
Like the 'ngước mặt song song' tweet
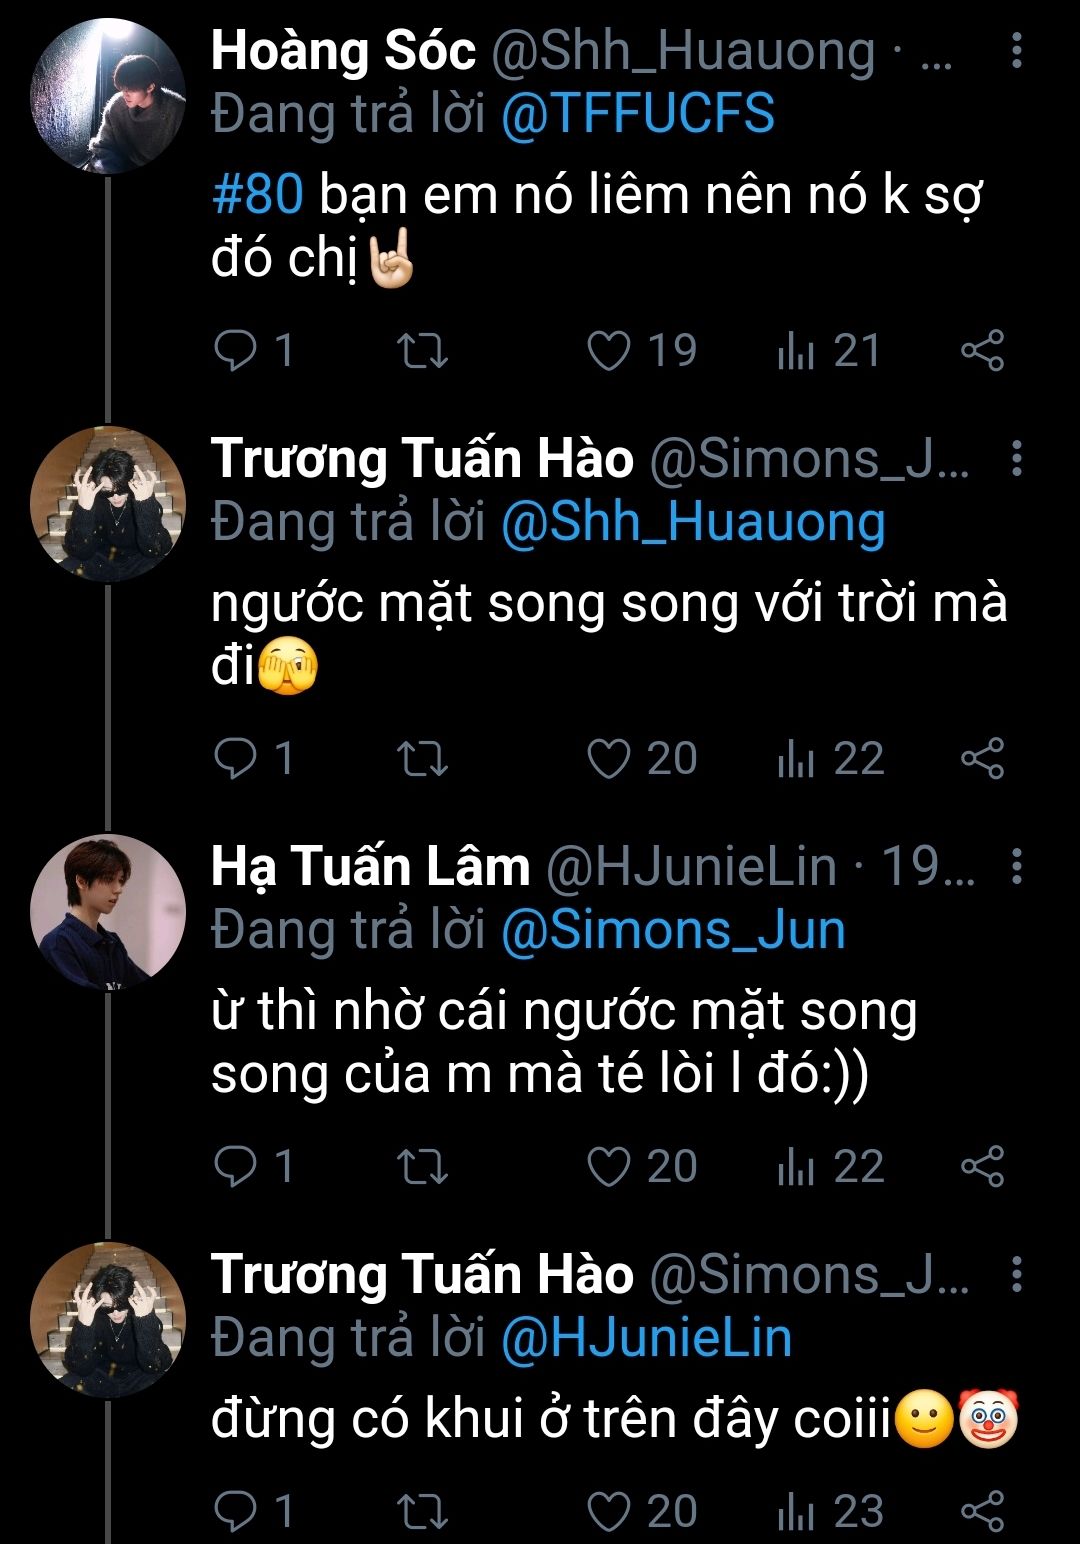coord(608,758)
